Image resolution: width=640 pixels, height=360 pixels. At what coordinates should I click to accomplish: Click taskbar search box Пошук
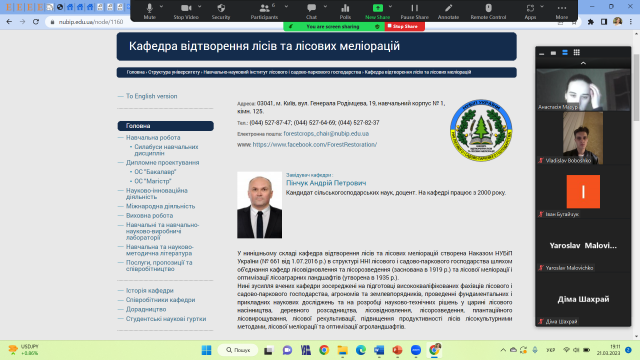click(238, 350)
